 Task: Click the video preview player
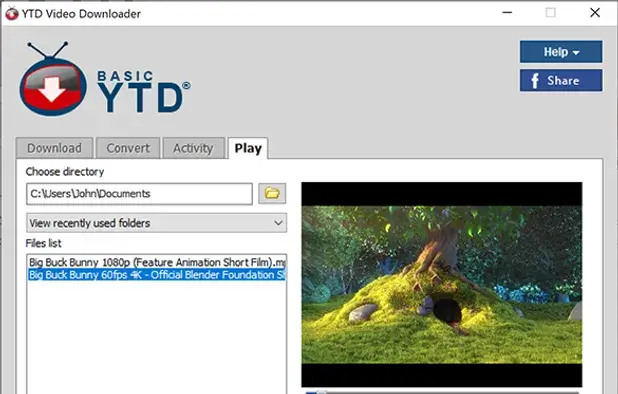click(x=442, y=284)
